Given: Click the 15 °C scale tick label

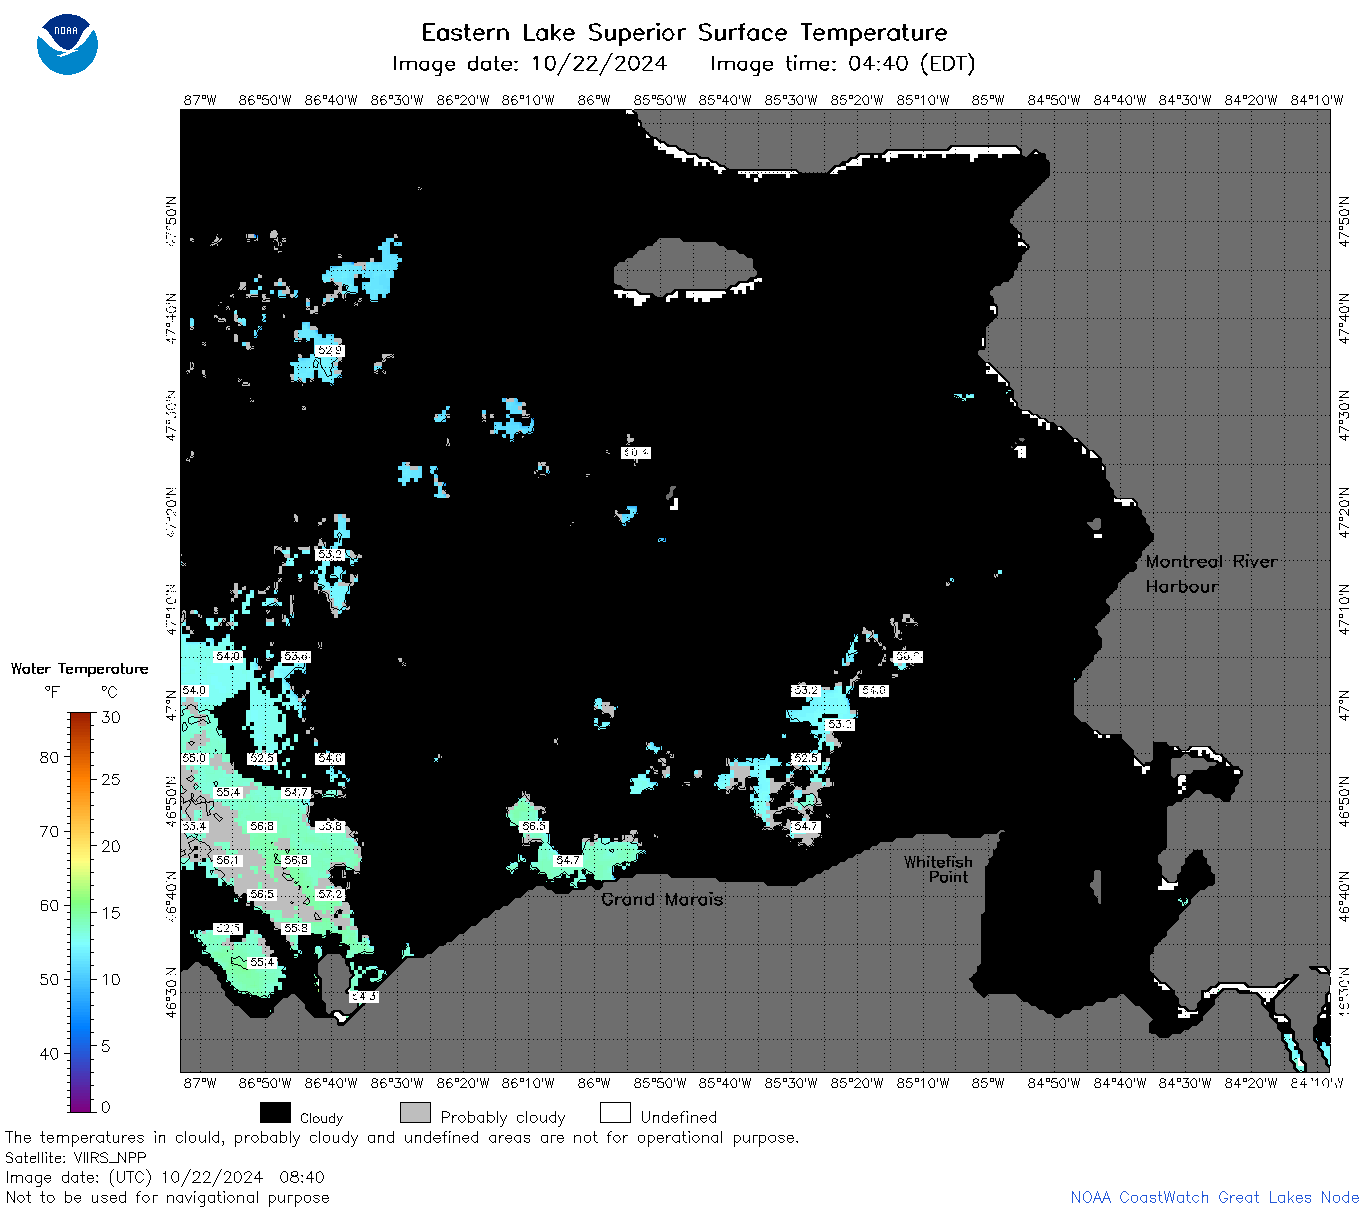Looking at the screenshot, I should 112,912.
